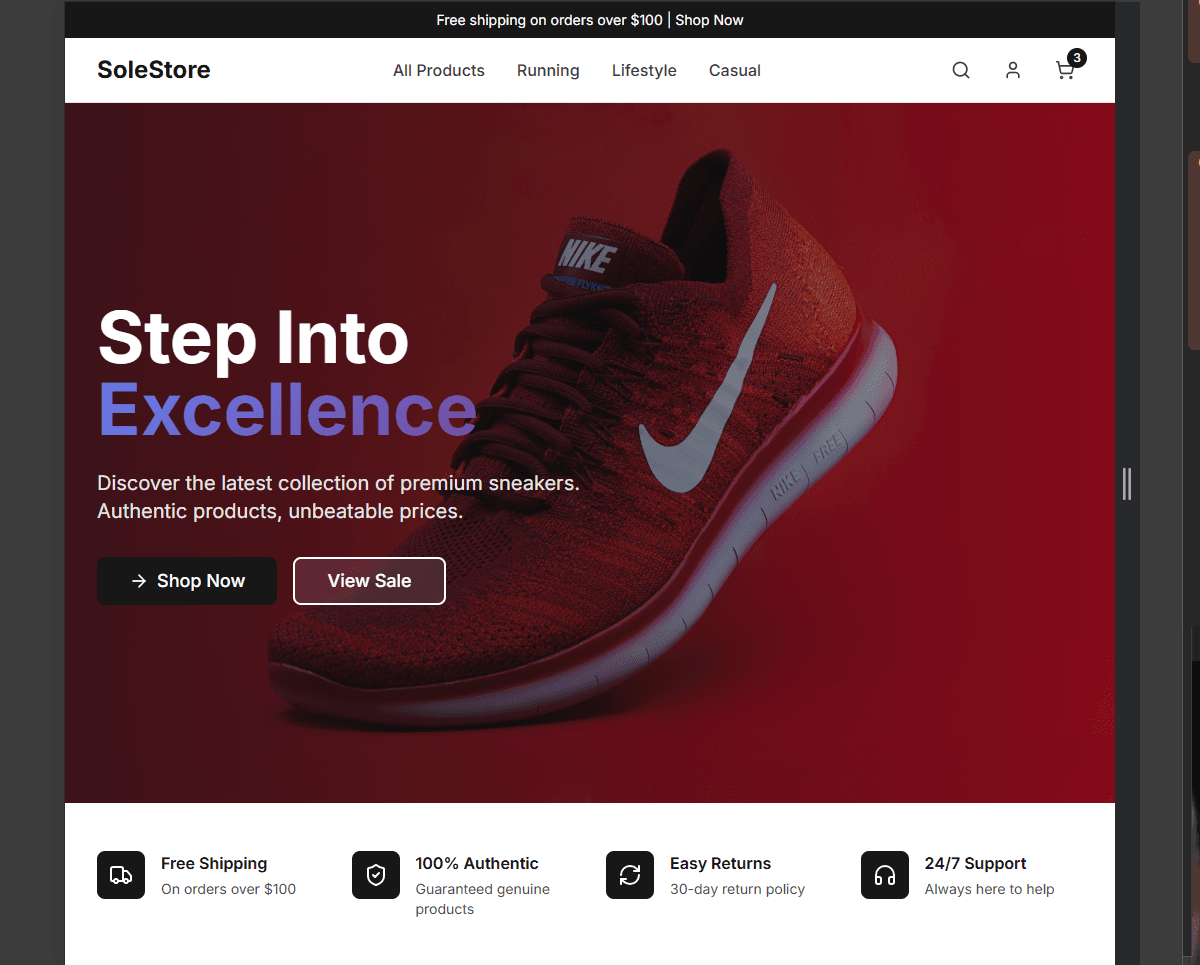
Task: Click the 24/7 Support headphones icon
Action: coord(885,875)
